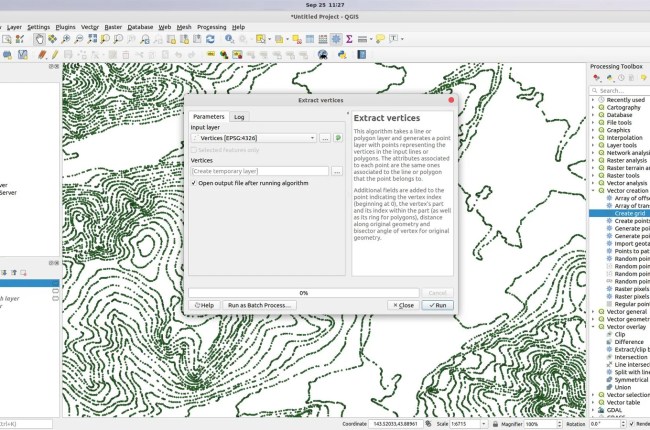This screenshot has height=430, width=650.
Task: Click the Vertices output path field
Action: click(x=259, y=172)
